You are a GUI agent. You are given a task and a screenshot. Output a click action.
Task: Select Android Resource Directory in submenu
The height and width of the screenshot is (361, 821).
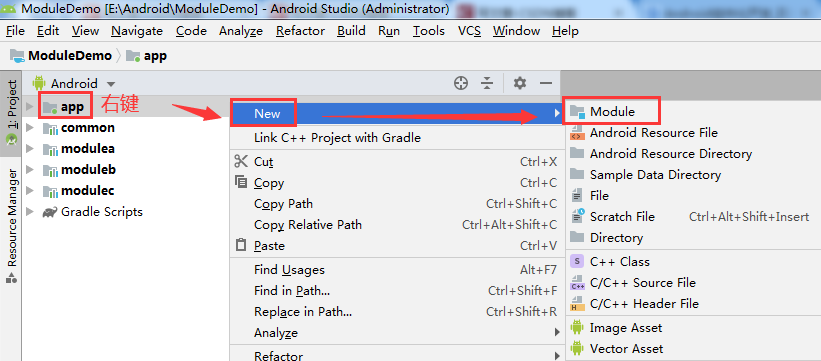point(693,154)
